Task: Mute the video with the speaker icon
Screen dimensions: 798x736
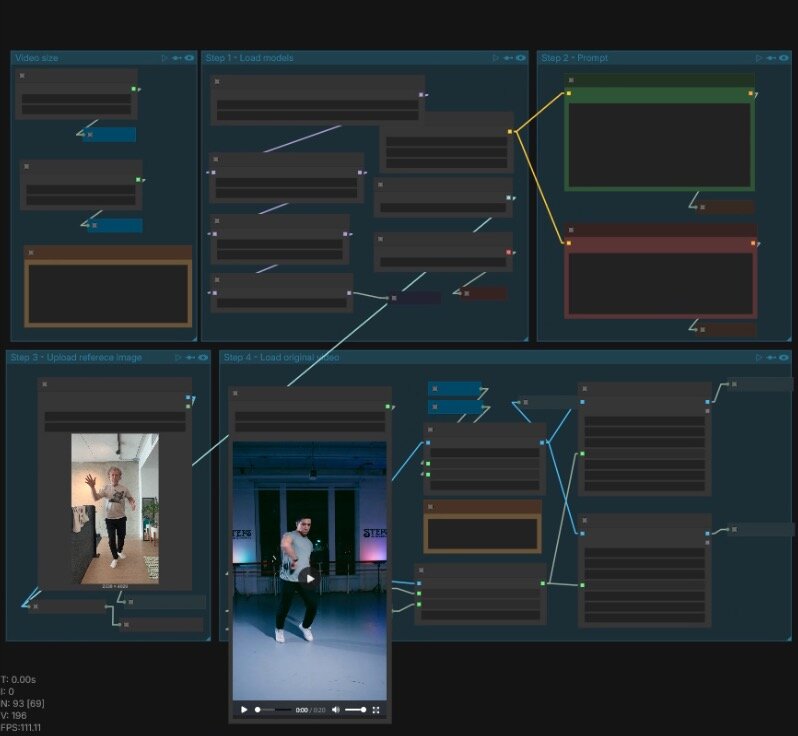Action: pos(336,710)
